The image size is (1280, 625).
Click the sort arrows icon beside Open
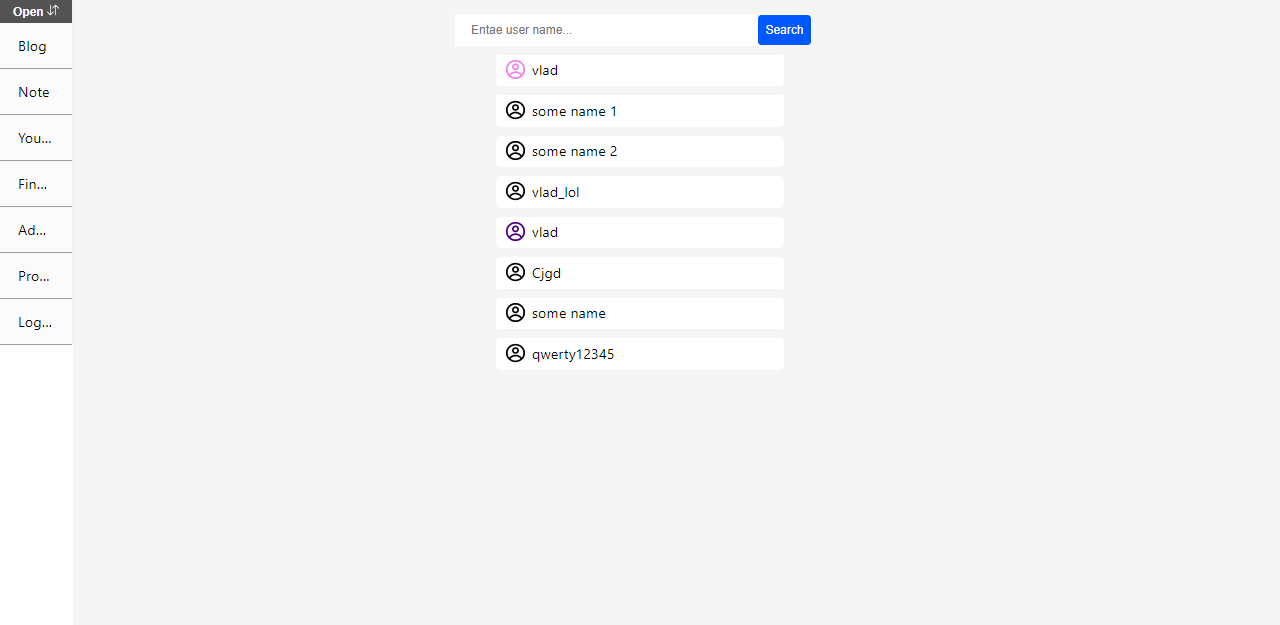point(53,11)
